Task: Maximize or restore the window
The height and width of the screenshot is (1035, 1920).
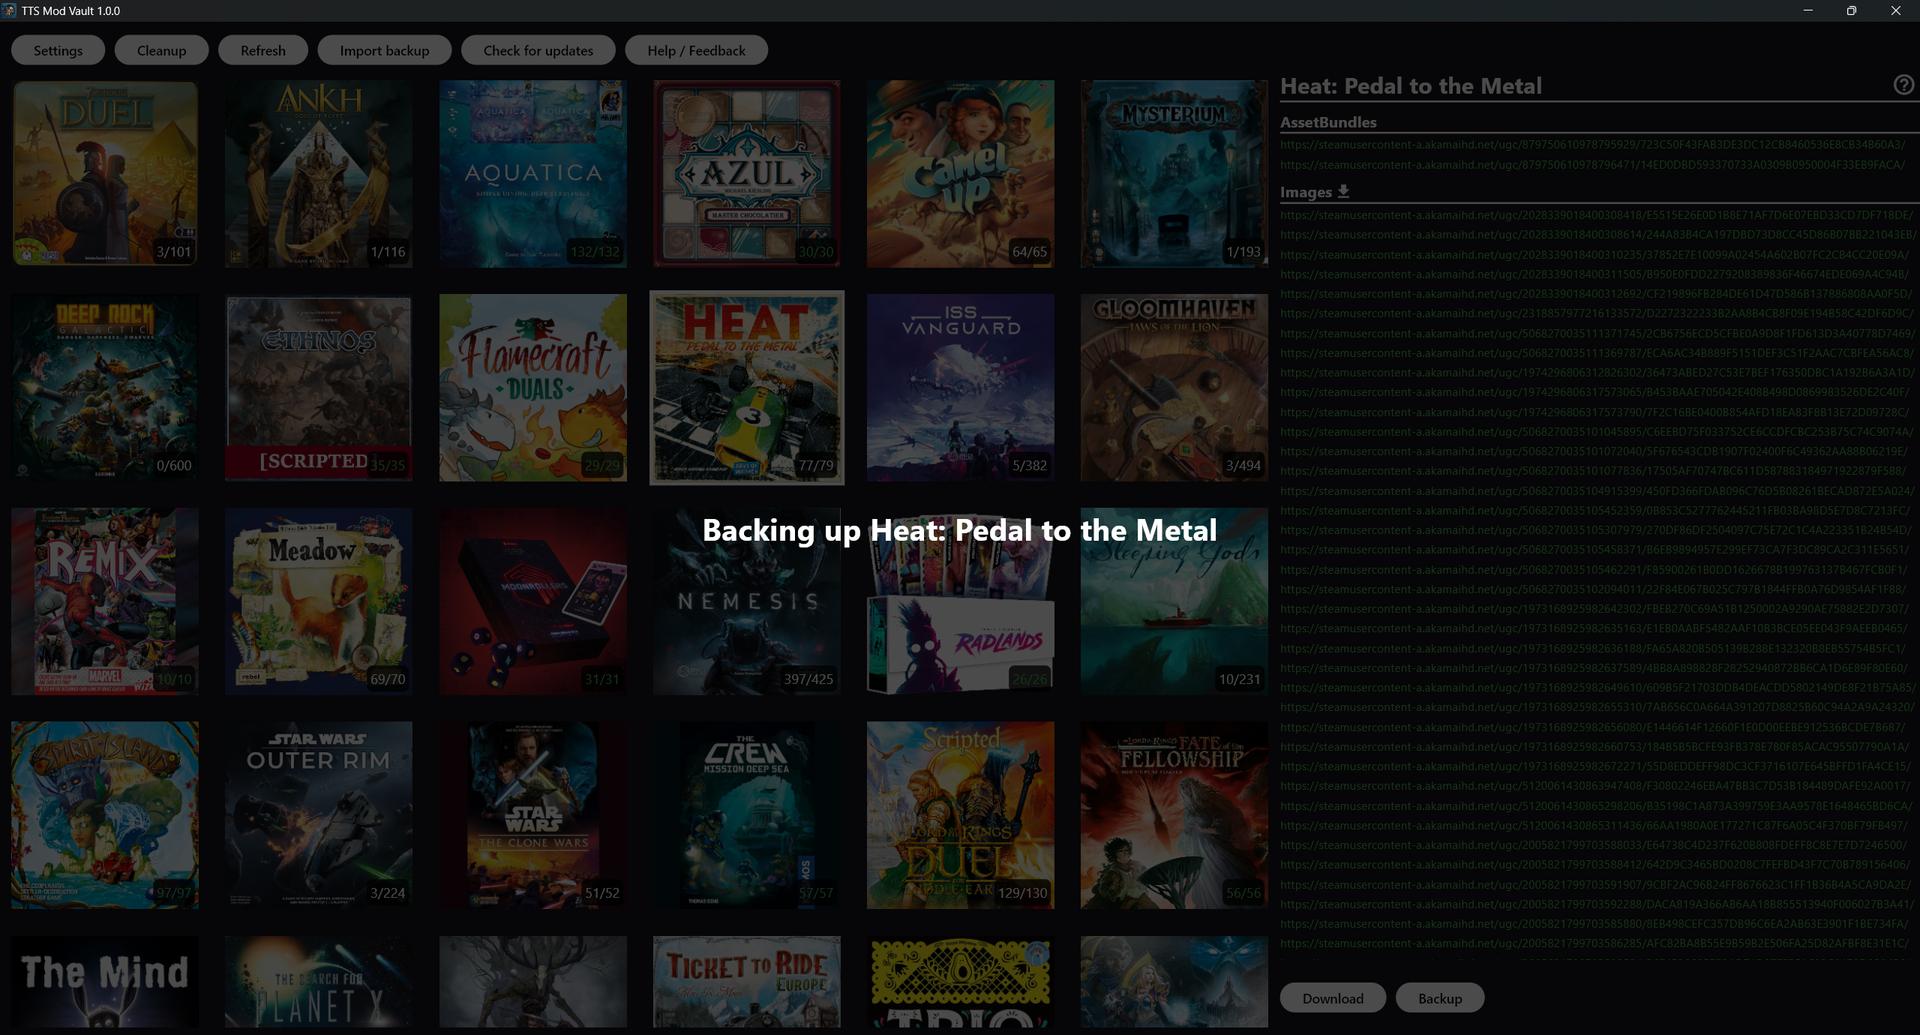Action: point(1852,10)
